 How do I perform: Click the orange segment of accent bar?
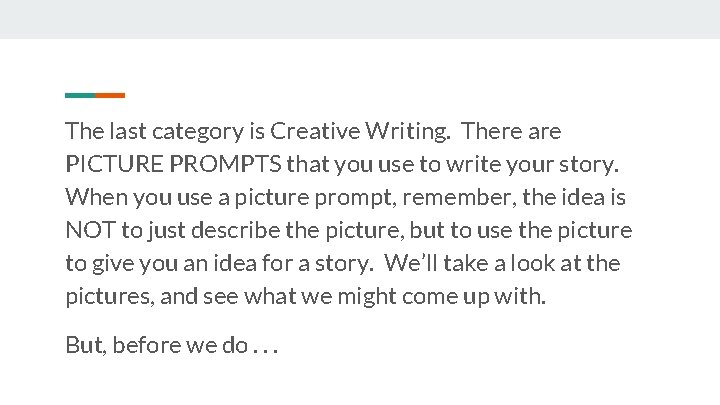[110, 95]
